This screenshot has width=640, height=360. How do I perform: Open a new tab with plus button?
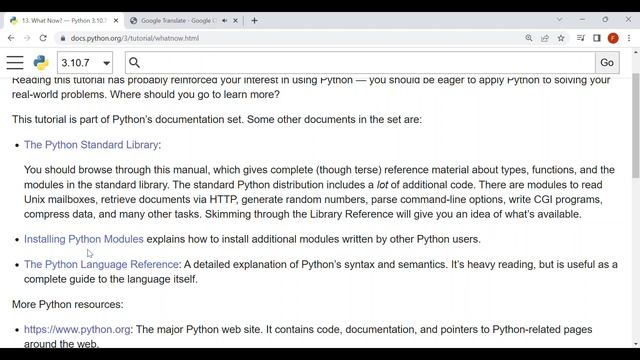coord(254,20)
